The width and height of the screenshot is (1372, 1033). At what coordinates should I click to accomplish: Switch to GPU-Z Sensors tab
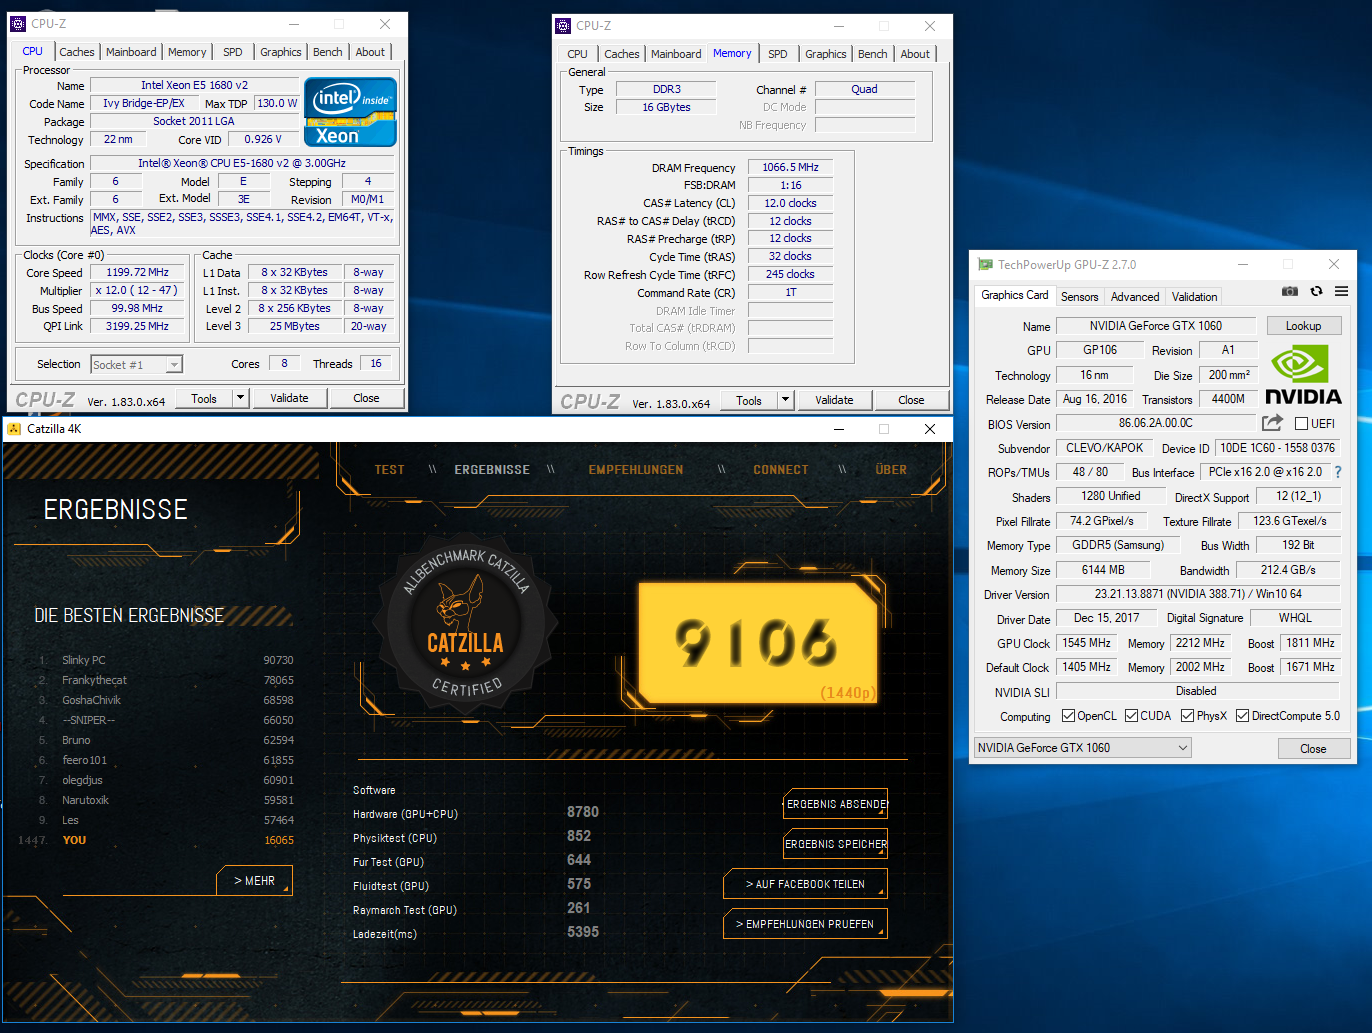tap(1079, 297)
